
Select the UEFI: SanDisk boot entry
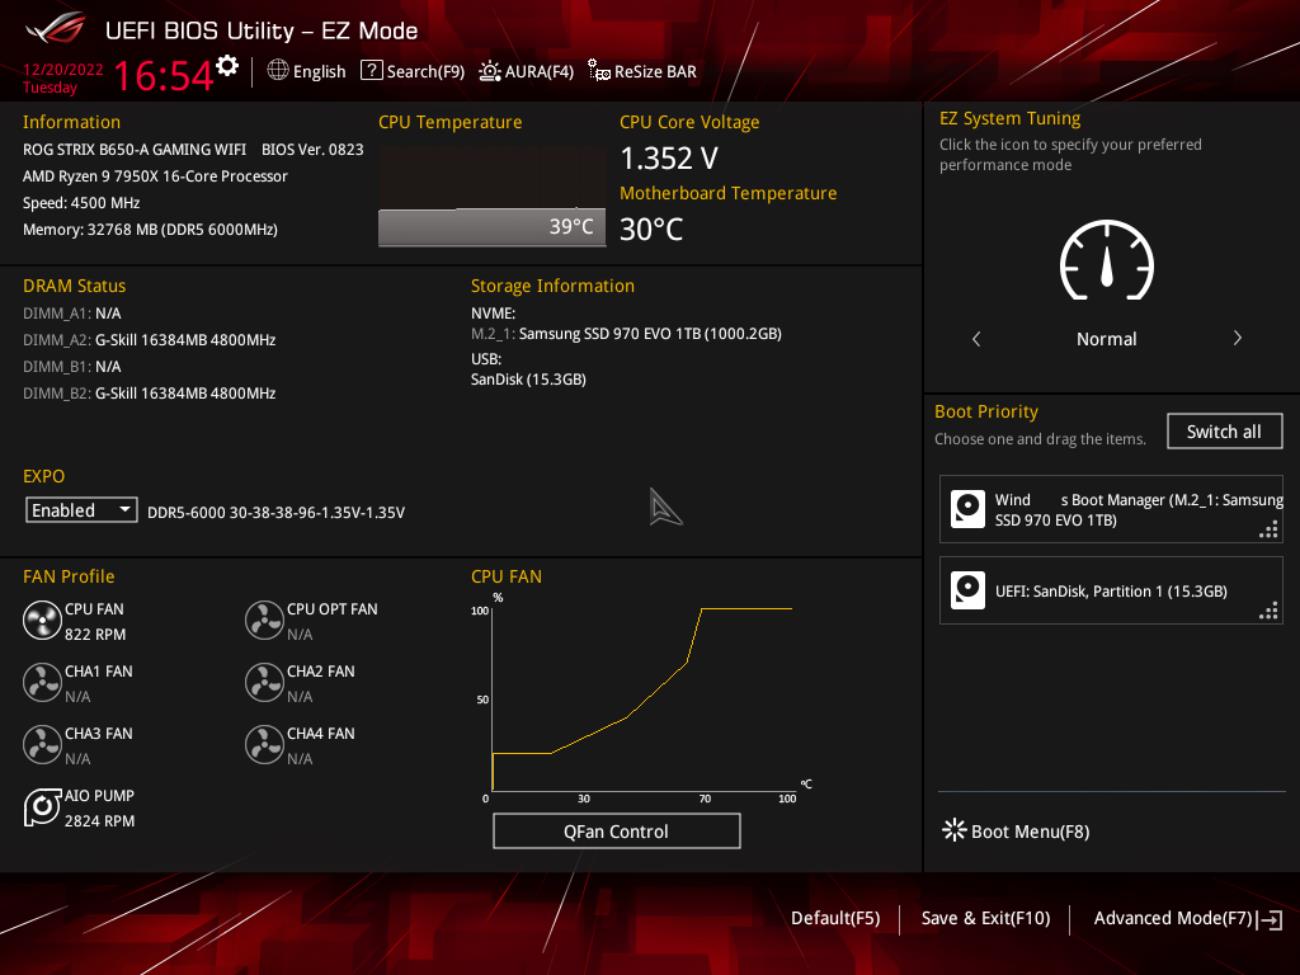(1110, 590)
